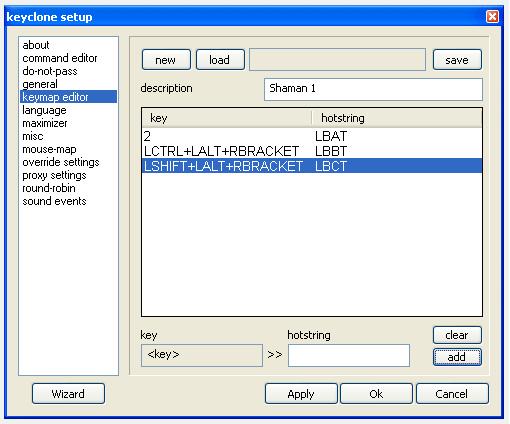510x424 pixels.
Task: Click the clear button
Action: tap(457, 335)
